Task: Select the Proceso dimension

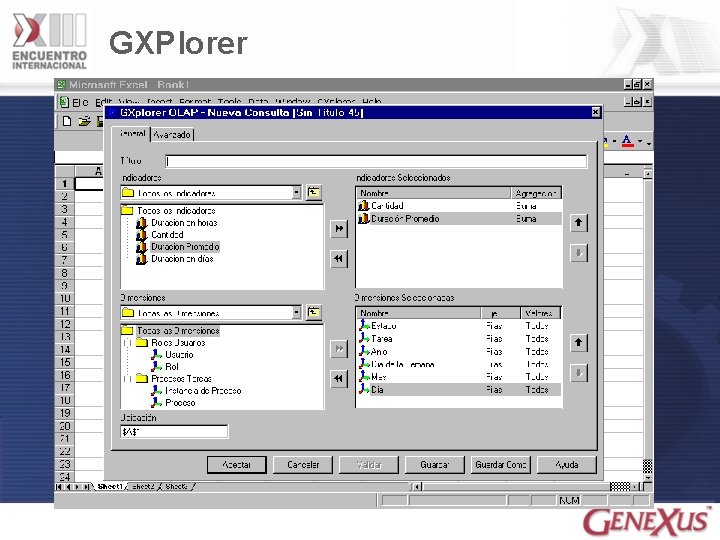Action: click(180, 403)
